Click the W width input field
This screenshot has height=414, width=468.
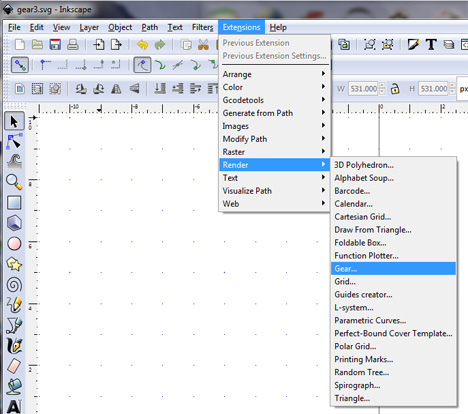pyautogui.click(x=363, y=89)
